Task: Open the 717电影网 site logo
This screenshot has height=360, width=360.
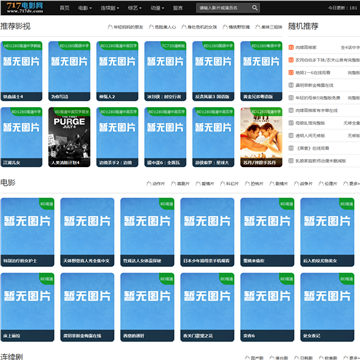Action: (25, 7)
